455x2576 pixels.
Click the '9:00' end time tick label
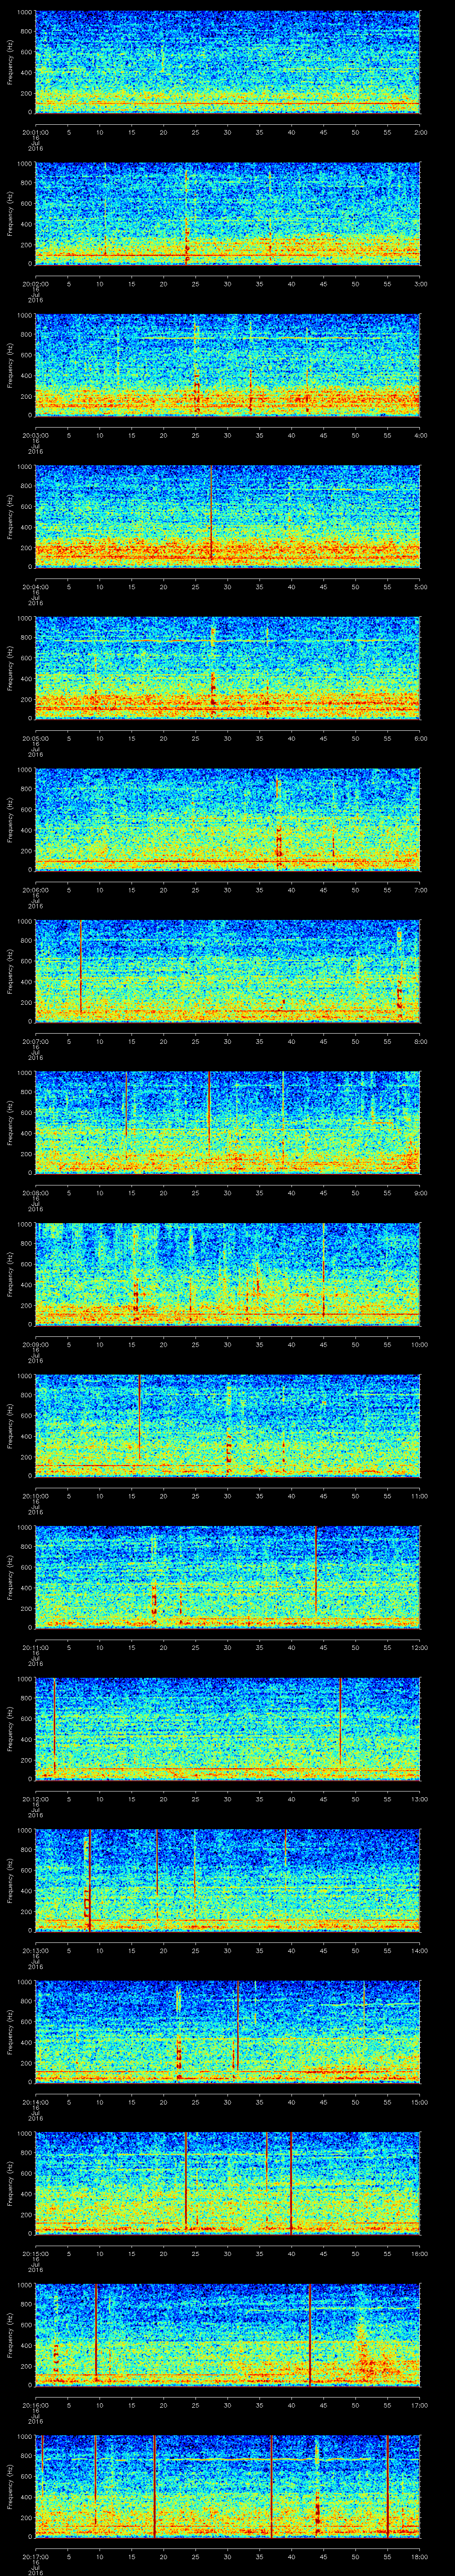[420, 1193]
